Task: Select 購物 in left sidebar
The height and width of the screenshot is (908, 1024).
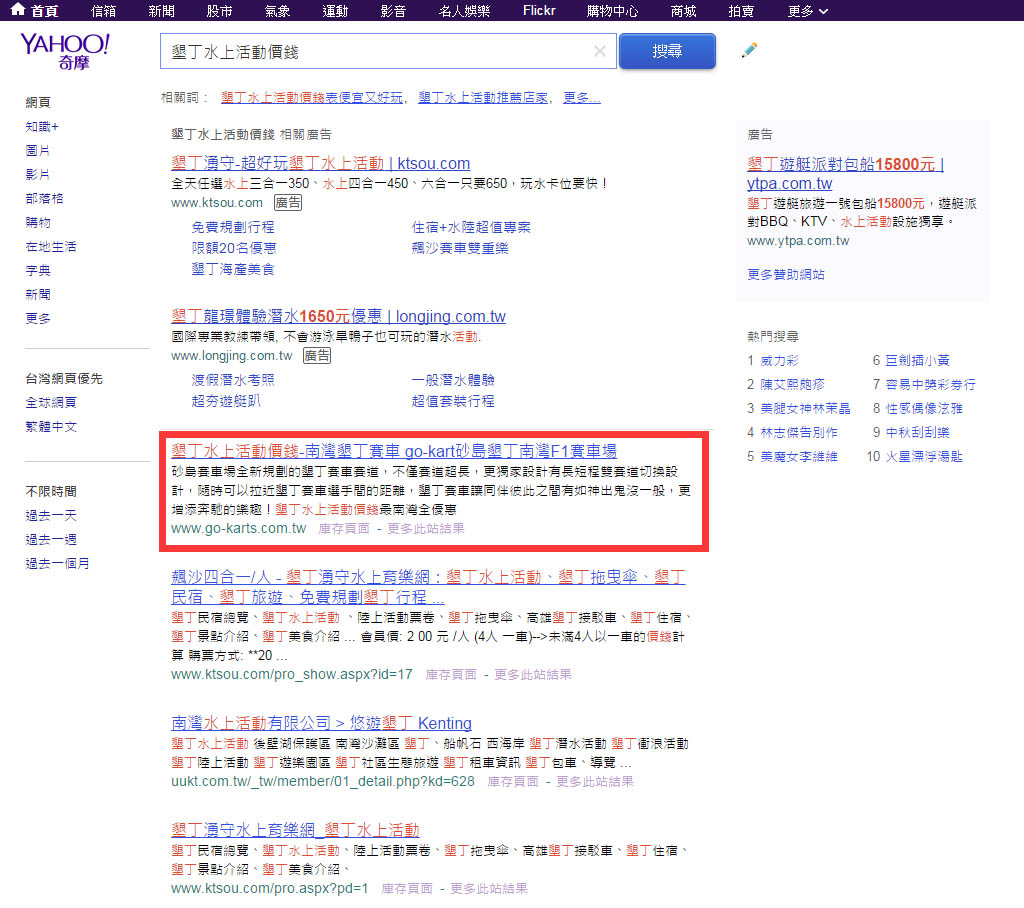Action: coord(37,223)
